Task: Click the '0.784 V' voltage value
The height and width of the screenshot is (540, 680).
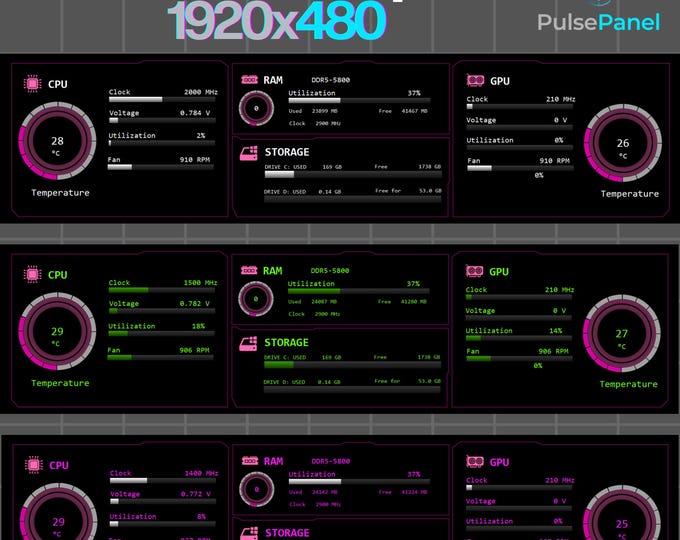Action: [195, 113]
